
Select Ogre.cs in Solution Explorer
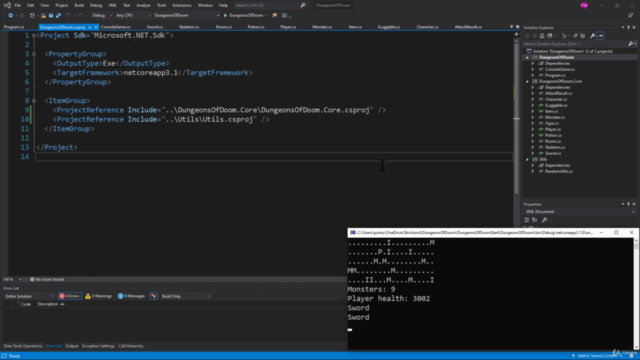pos(552,123)
